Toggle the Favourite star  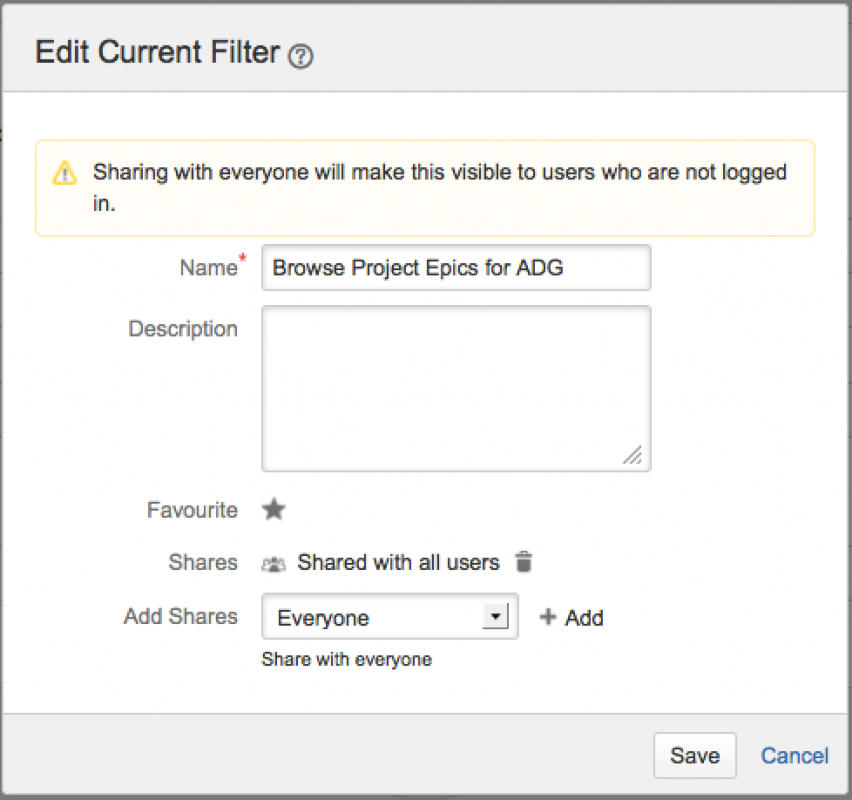(274, 510)
